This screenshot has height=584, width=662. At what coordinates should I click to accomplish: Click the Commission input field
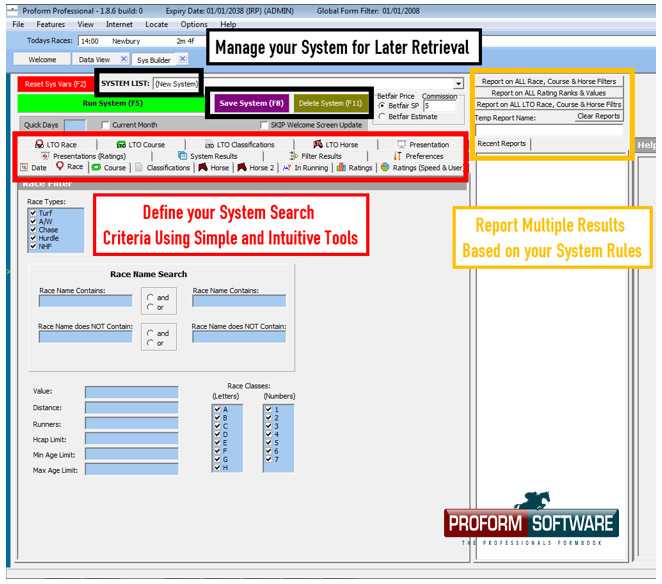coord(440,106)
